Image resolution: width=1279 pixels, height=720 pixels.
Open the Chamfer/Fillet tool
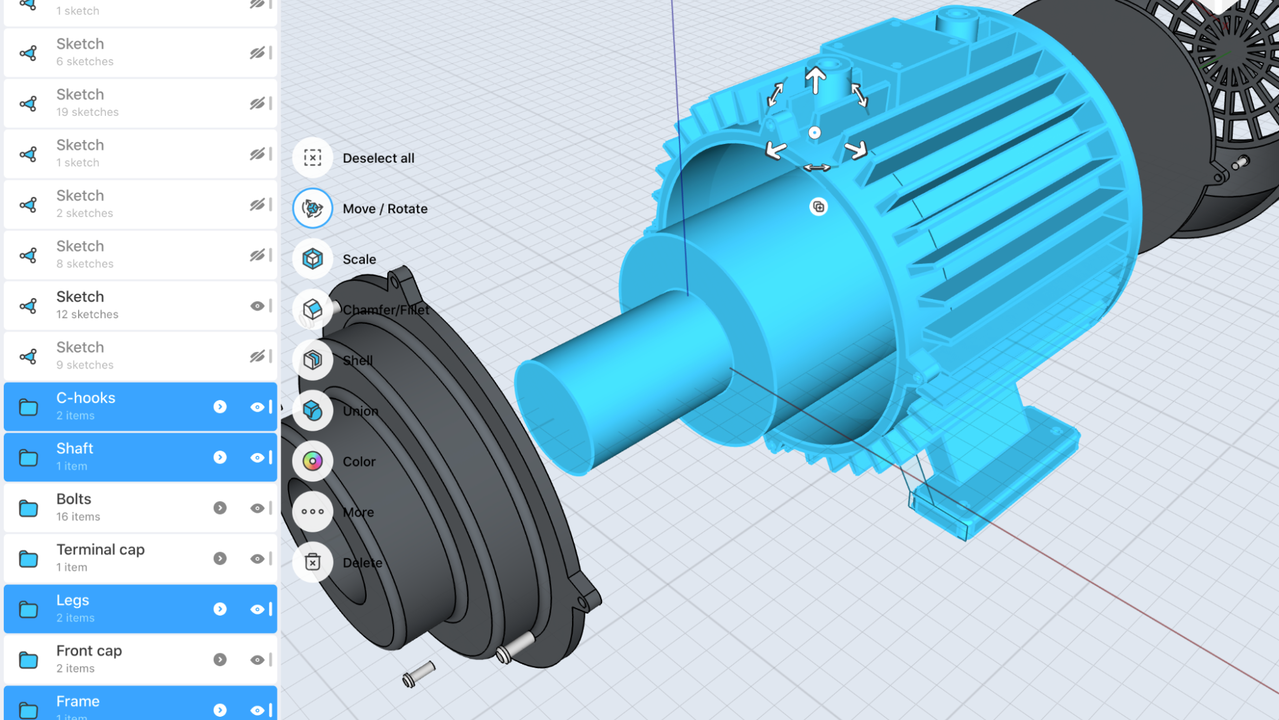tap(312, 309)
